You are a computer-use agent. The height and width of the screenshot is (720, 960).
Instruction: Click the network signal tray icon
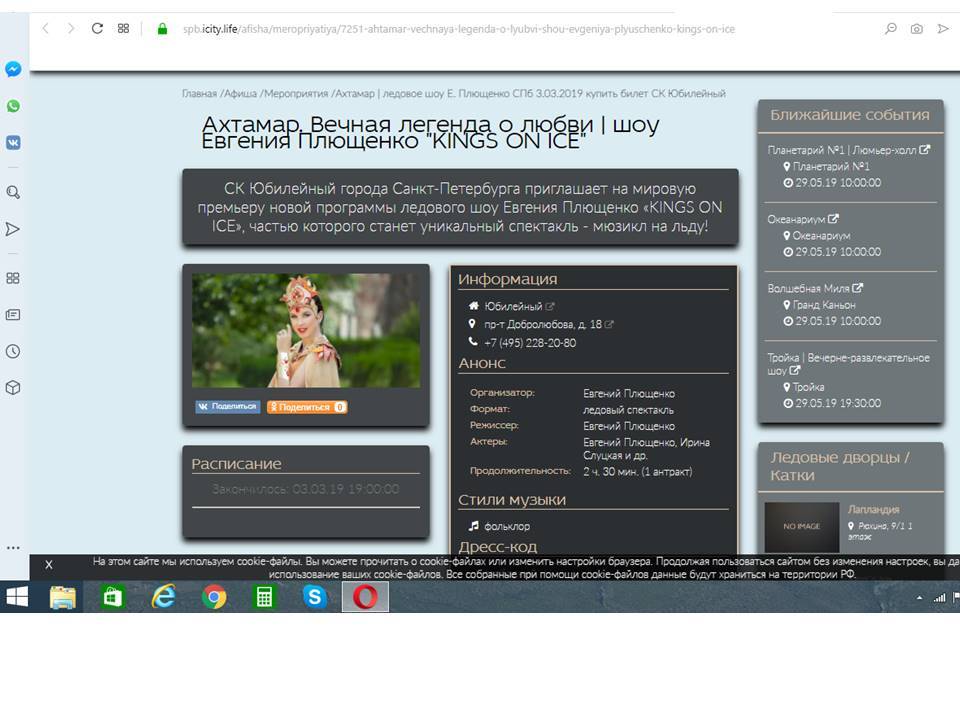[x=939, y=598]
